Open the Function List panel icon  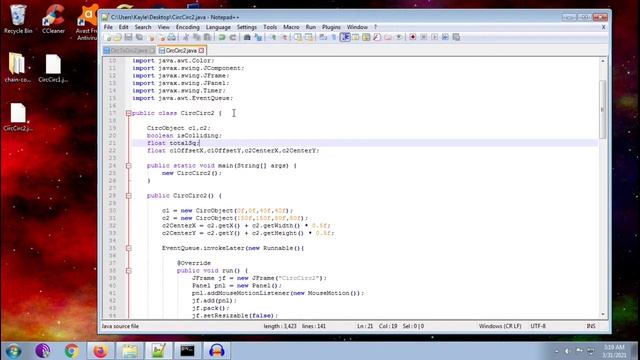377,38
